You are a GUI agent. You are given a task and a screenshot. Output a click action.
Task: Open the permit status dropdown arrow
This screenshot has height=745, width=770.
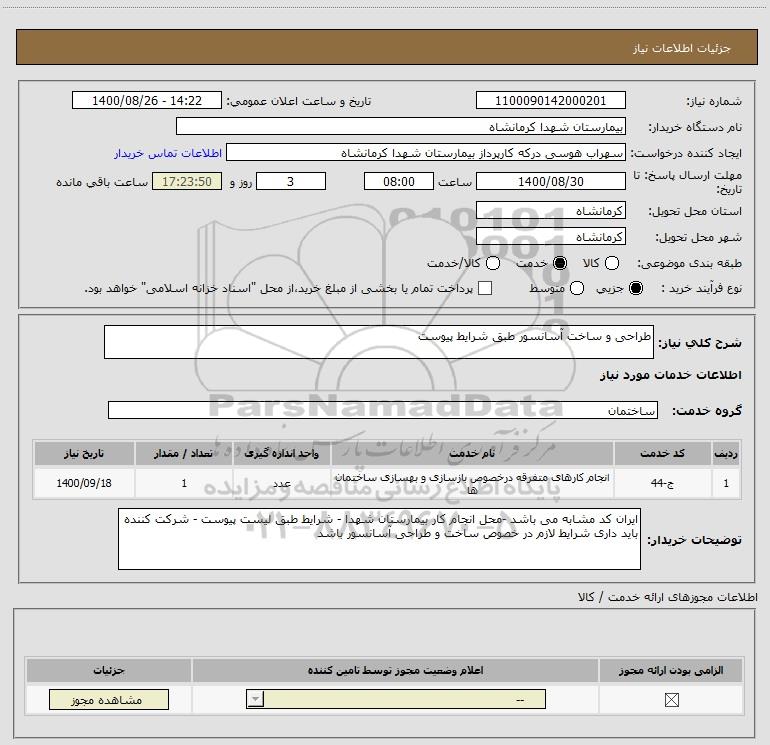pyautogui.click(x=255, y=699)
